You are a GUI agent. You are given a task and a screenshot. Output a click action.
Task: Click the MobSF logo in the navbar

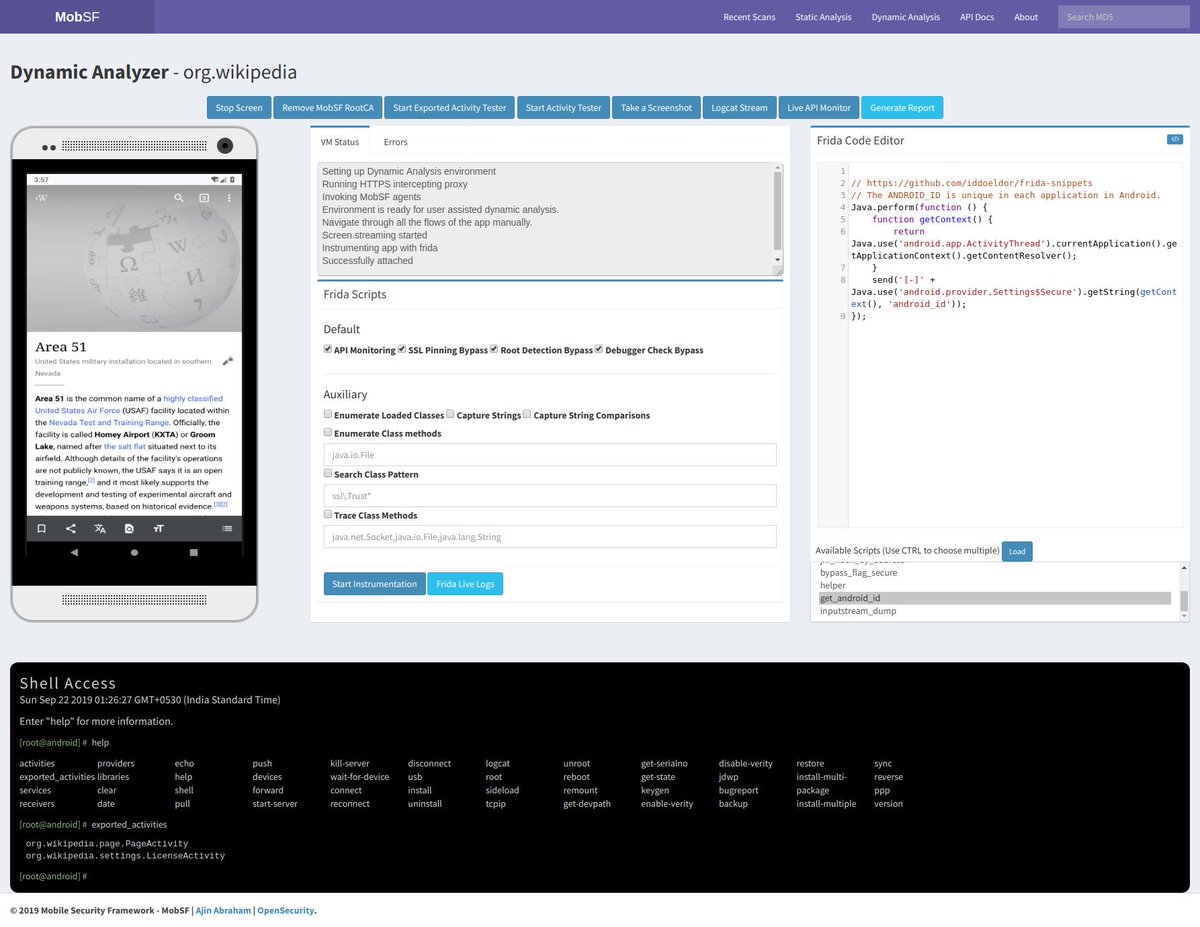[76, 16]
